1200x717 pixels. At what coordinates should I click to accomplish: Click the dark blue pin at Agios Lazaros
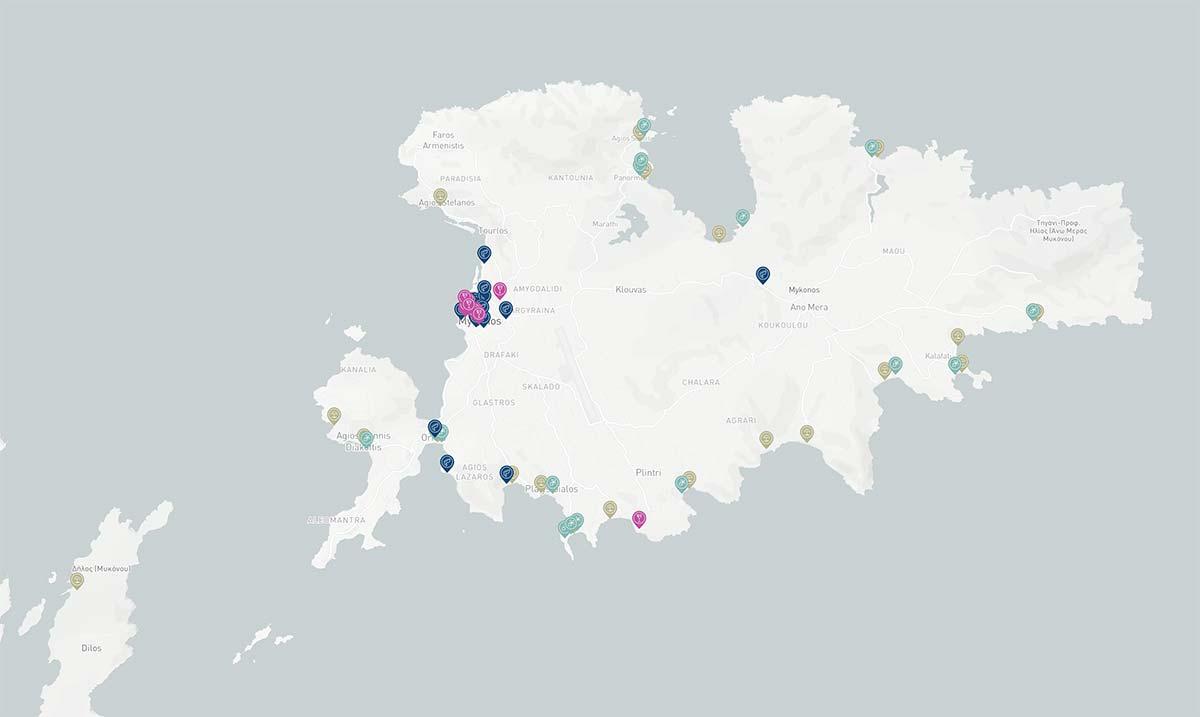coord(507,473)
